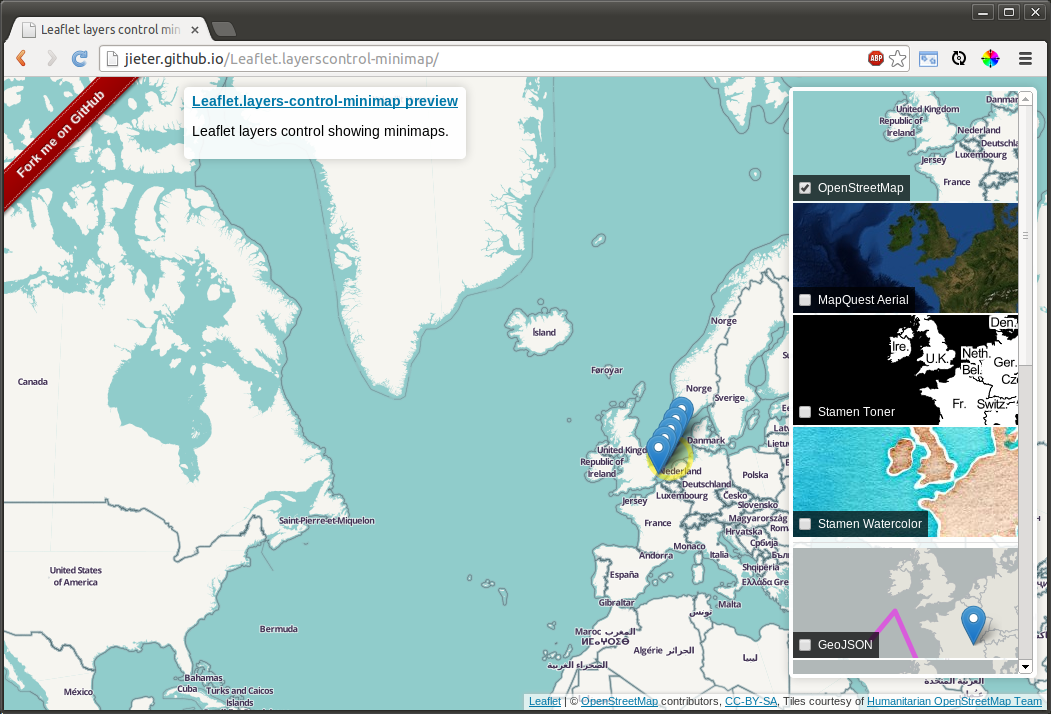Click the MapQuest Aerial minimap preview

[x=905, y=250]
